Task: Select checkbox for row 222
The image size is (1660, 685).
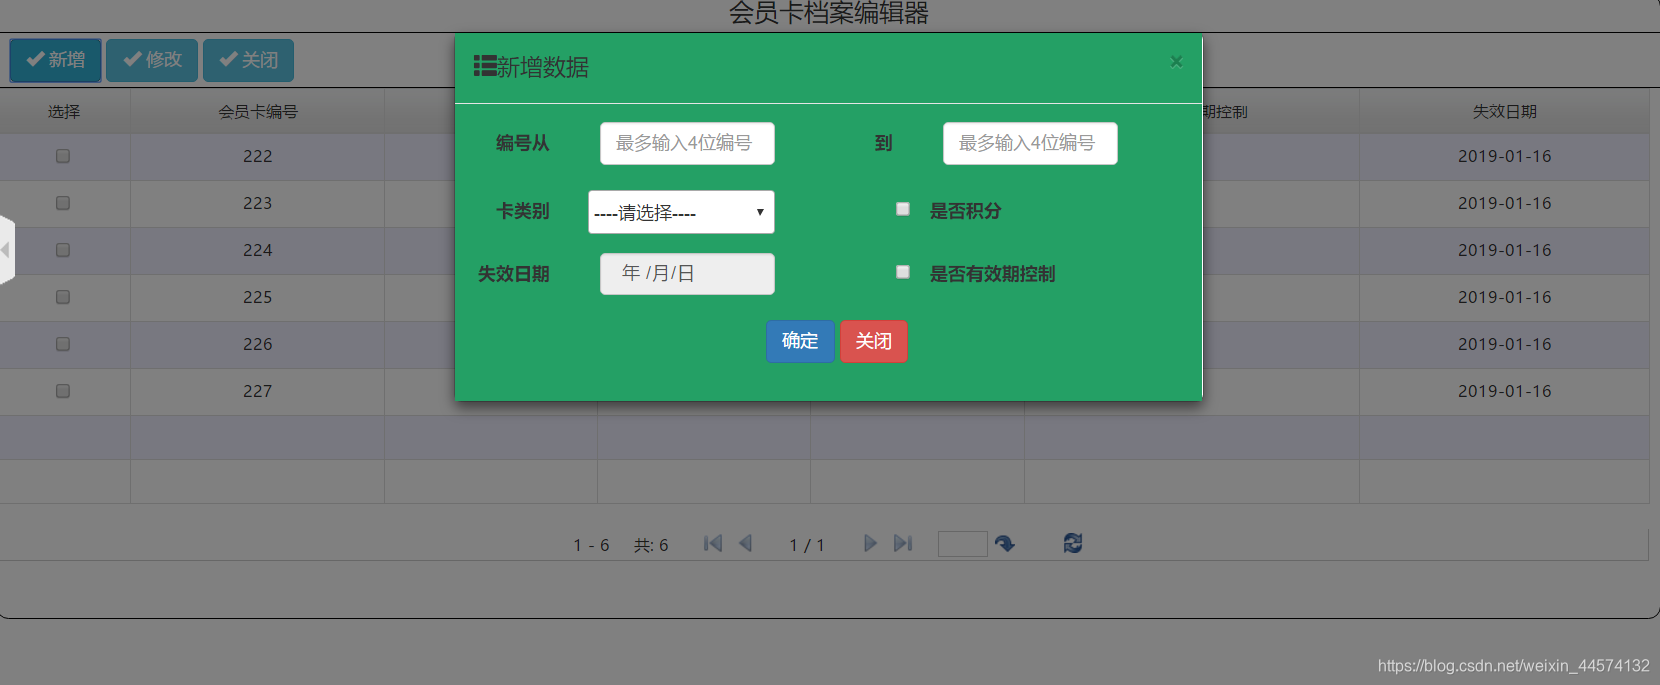Action: 63,156
